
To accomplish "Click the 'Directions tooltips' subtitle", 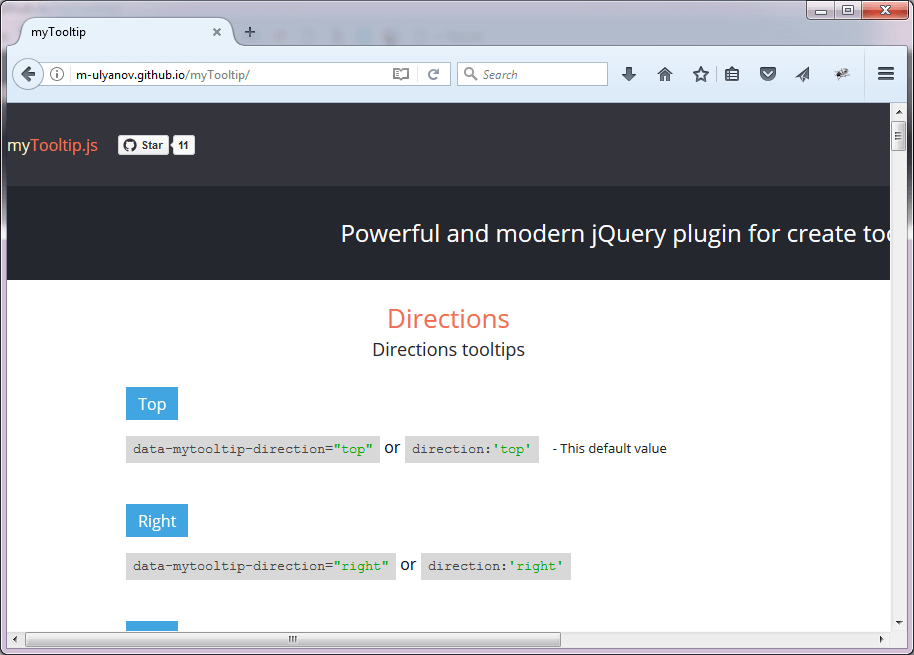I will pyautogui.click(x=448, y=350).
